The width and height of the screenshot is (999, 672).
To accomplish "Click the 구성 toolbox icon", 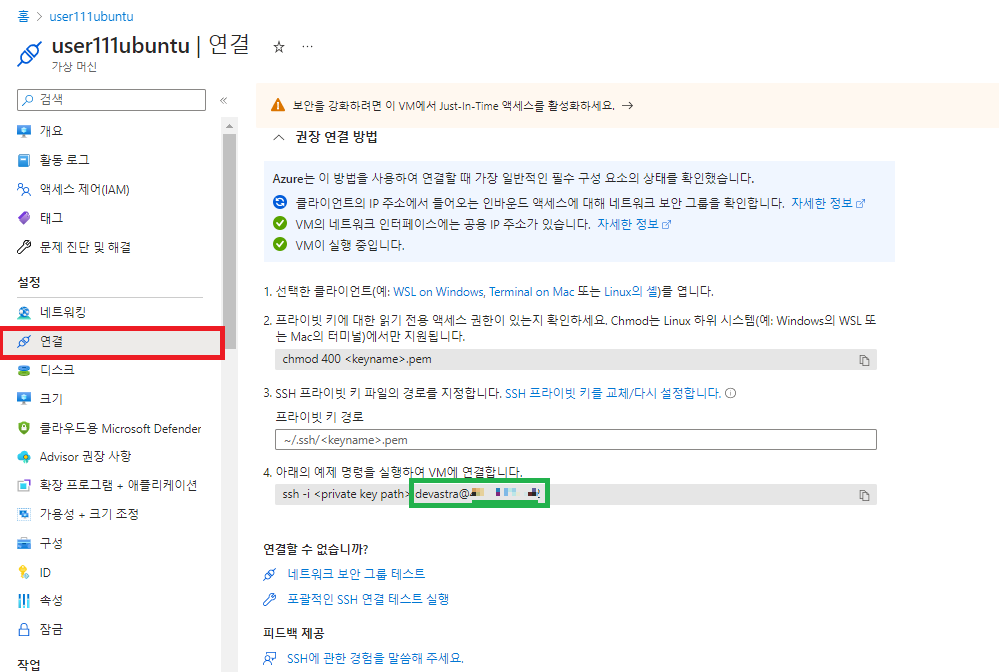I will coord(24,543).
